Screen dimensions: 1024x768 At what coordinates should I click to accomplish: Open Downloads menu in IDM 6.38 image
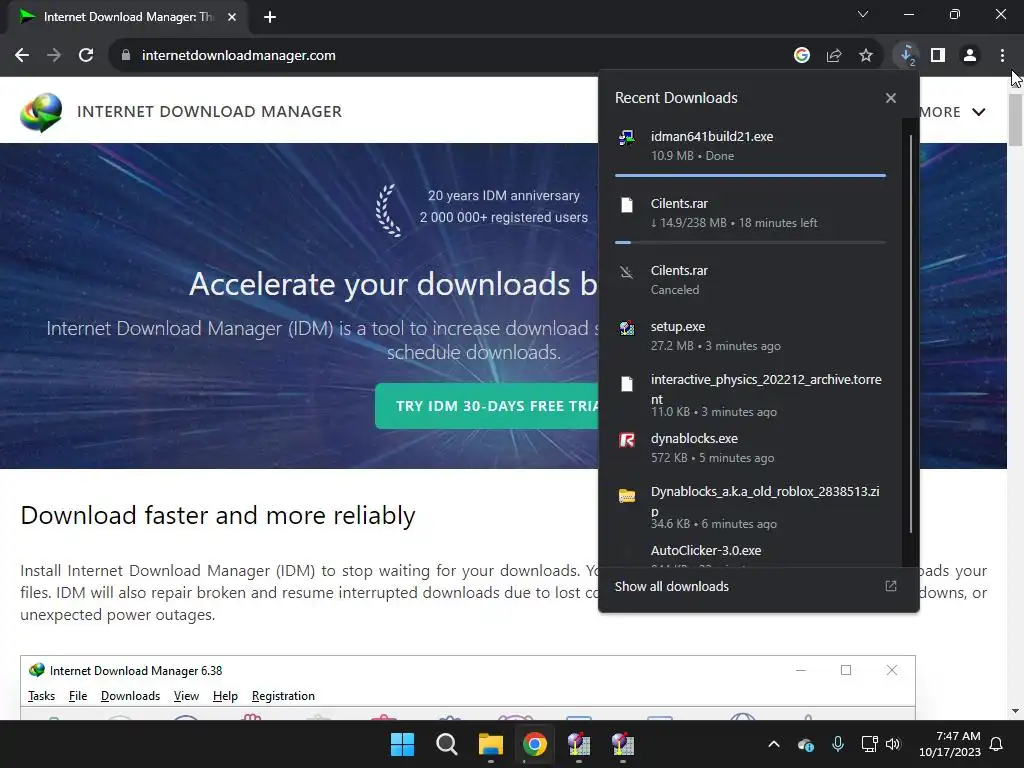[x=131, y=696]
